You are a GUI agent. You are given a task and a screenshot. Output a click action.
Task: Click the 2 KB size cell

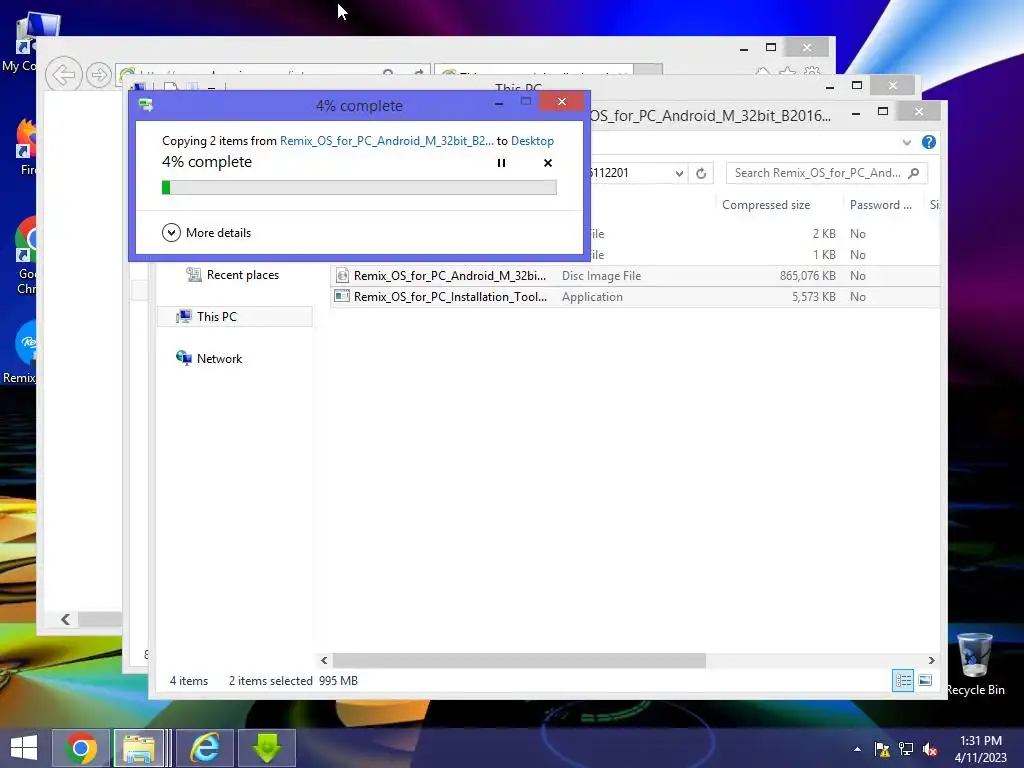(824, 234)
